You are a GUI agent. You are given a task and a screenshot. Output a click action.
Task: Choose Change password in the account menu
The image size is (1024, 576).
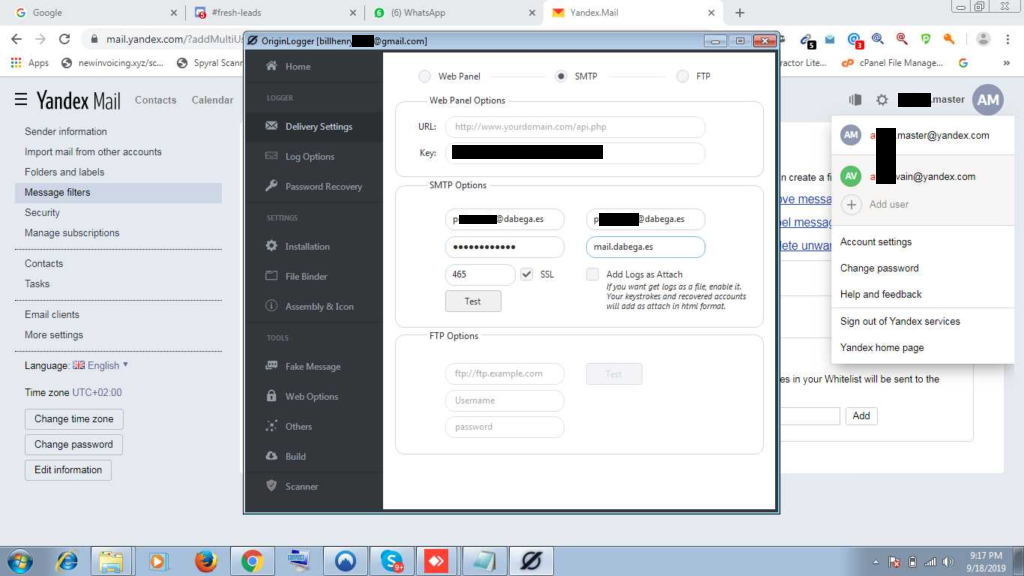879,268
